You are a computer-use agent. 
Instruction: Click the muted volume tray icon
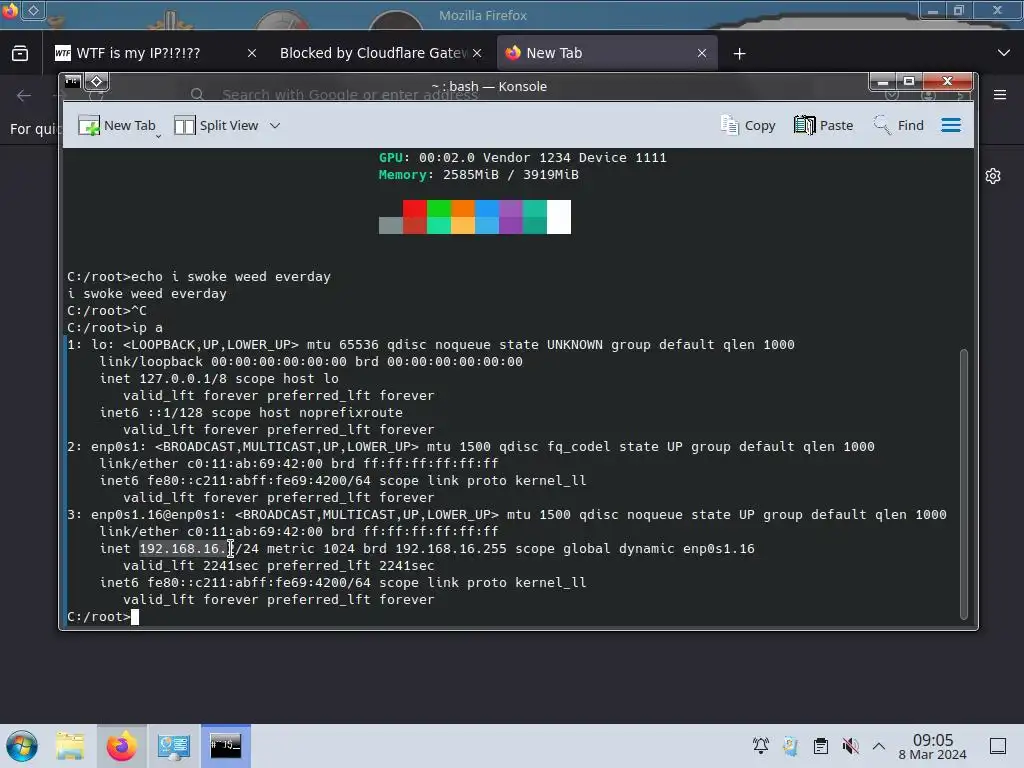pyautogui.click(x=850, y=746)
